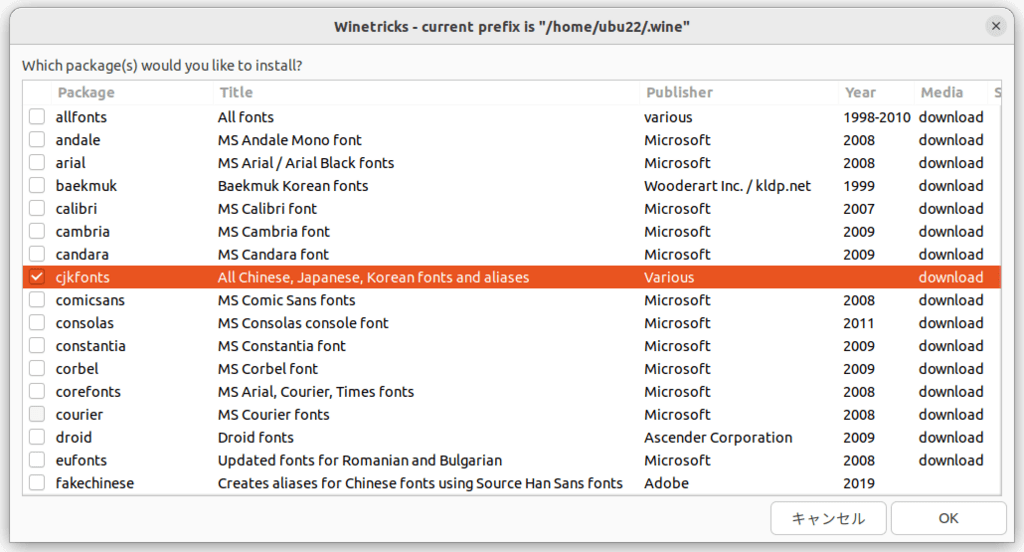1024x552 pixels.
Task: Click the キャンセル cancel button
Action: pos(828,519)
